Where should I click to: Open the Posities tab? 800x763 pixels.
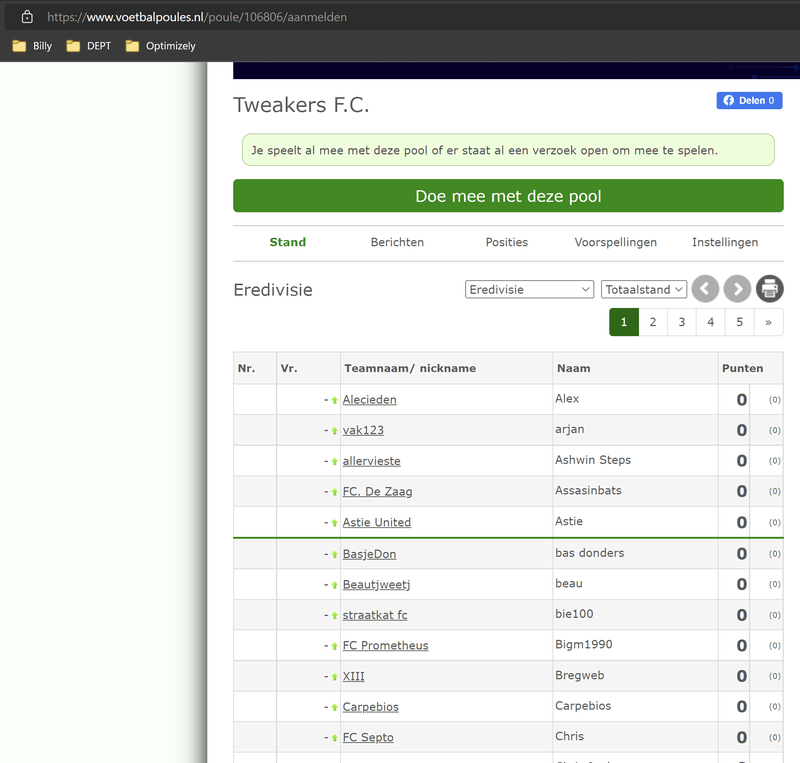pos(507,242)
